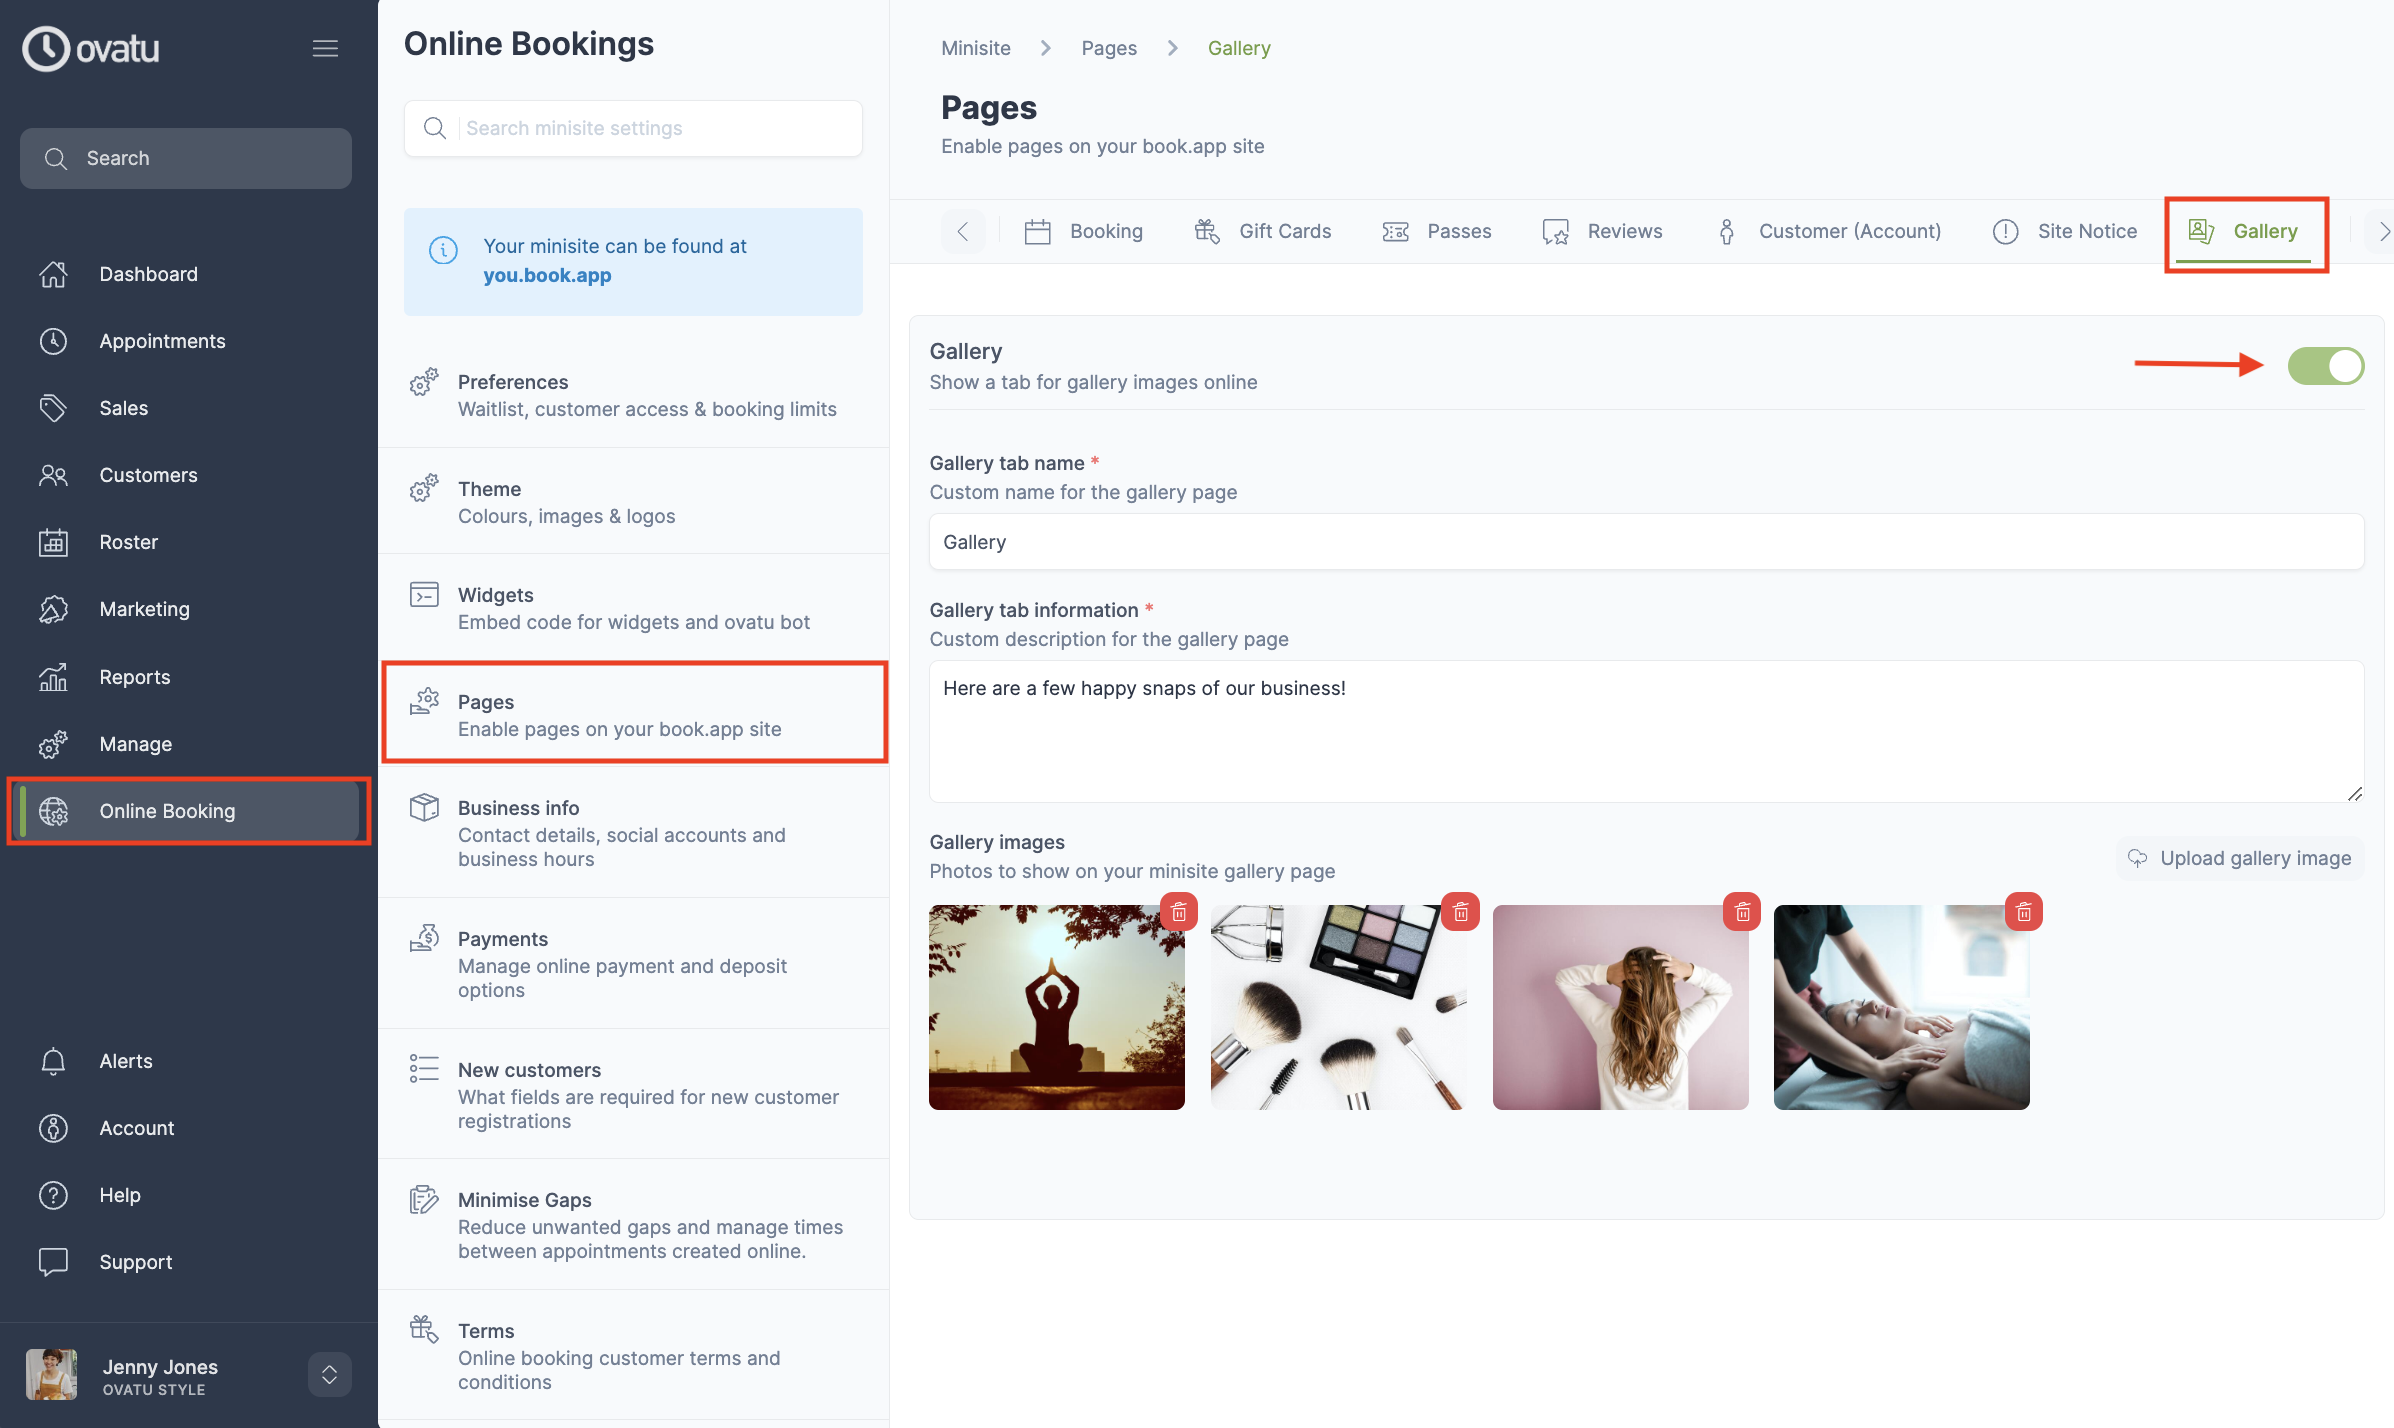Click Upload gallery image button
This screenshot has height=1428, width=2394.
(2239, 858)
